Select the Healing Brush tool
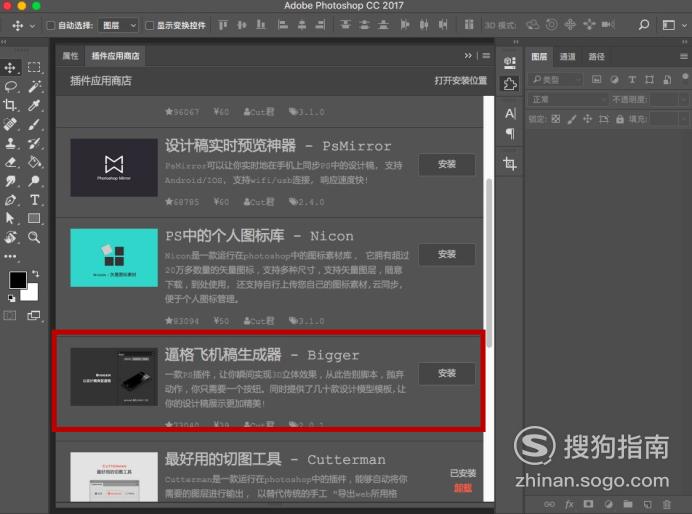The image size is (692, 514). point(10,124)
